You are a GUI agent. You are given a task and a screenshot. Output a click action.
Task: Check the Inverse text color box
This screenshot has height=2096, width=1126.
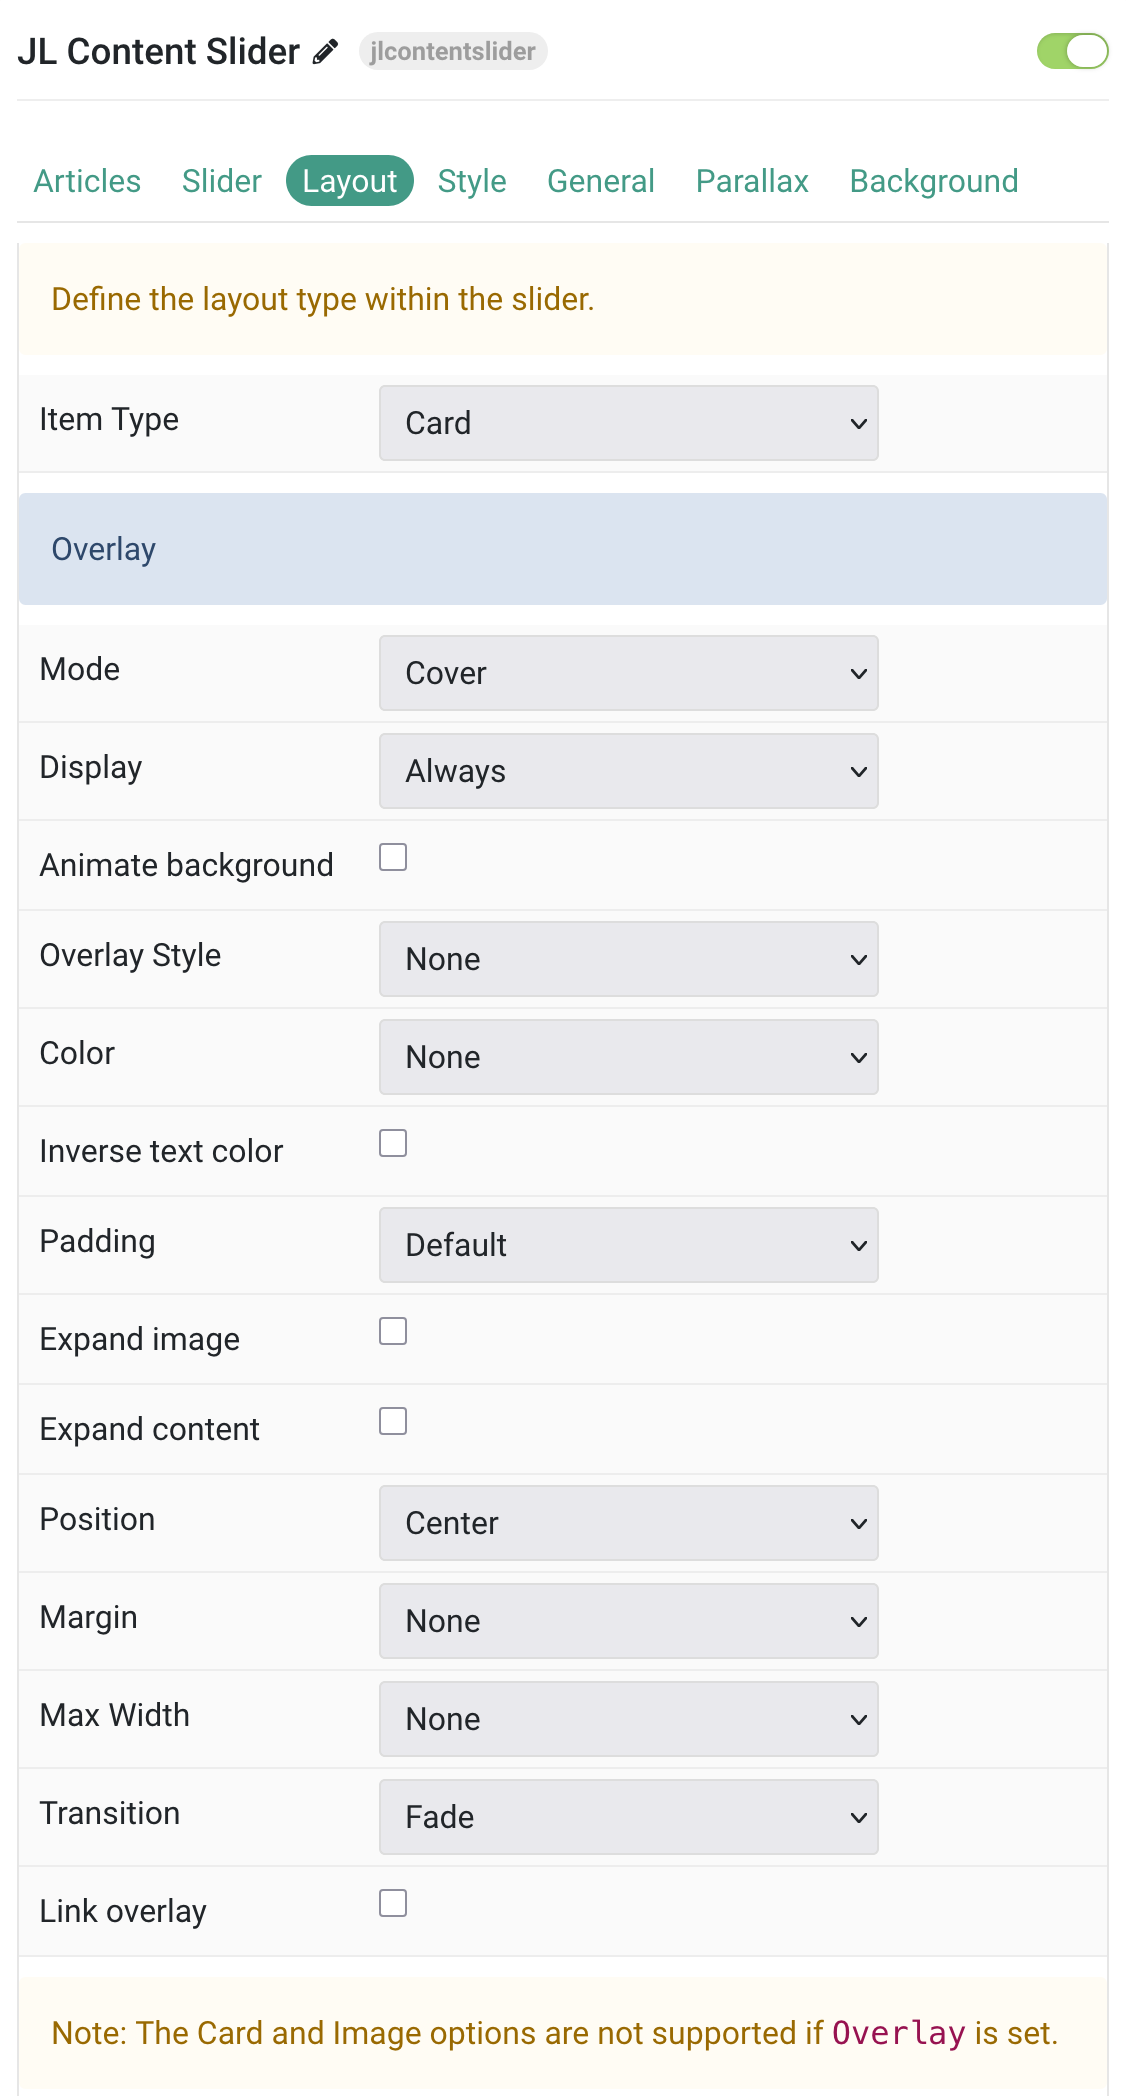click(393, 1143)
